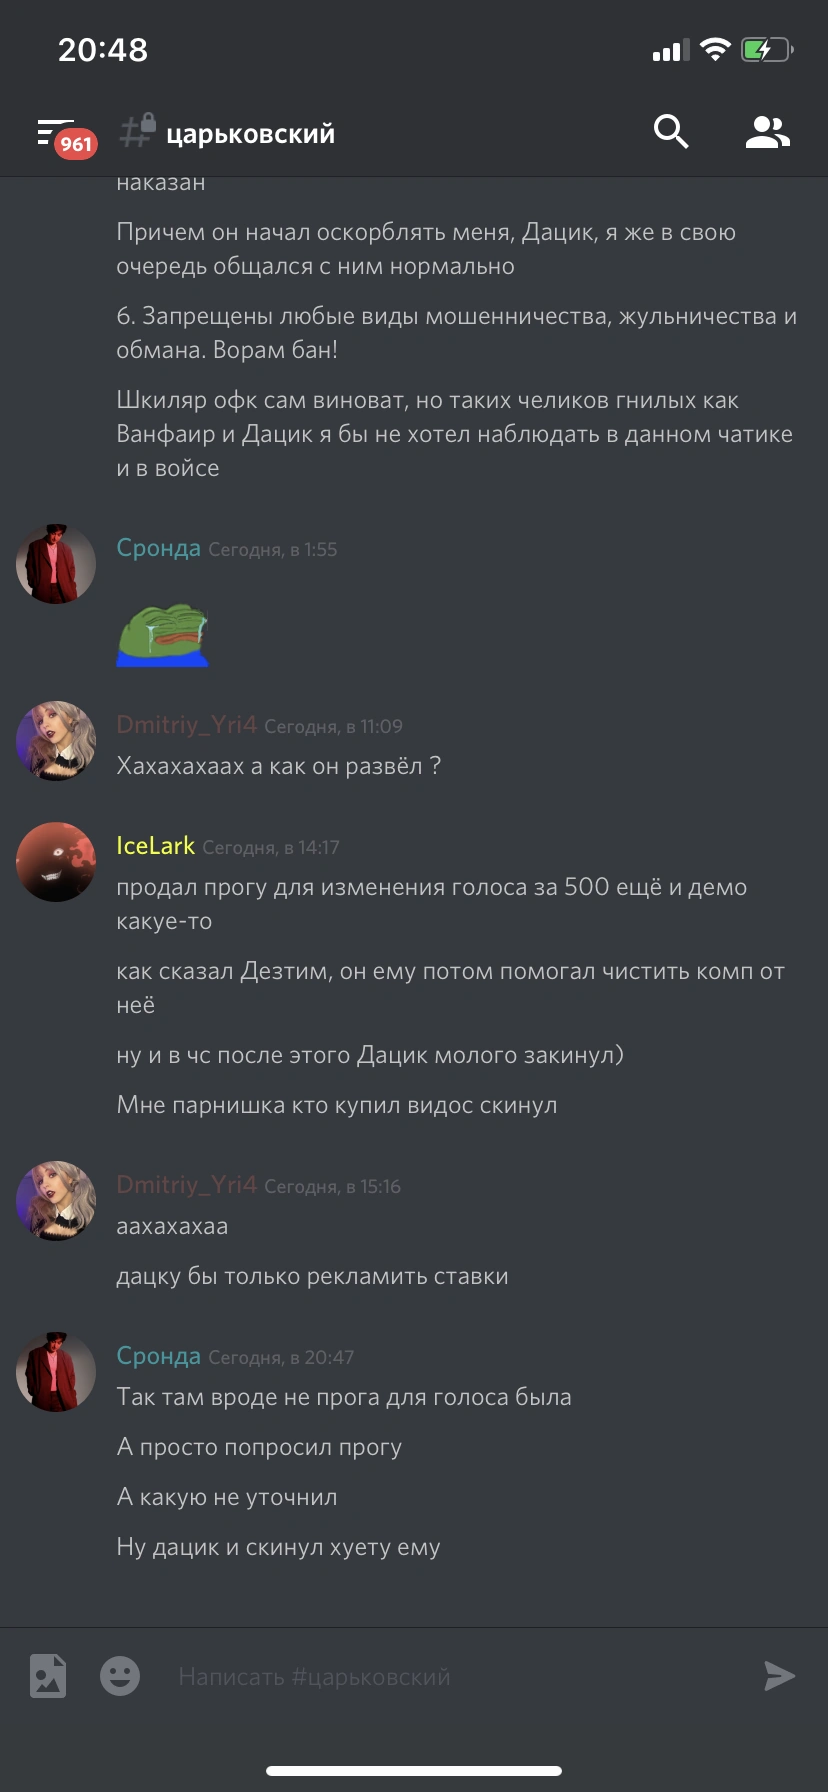Tap Dmitriy_Yri4 username at 11:09
The height and width of the screenshot is (1792, 828).
186,725
